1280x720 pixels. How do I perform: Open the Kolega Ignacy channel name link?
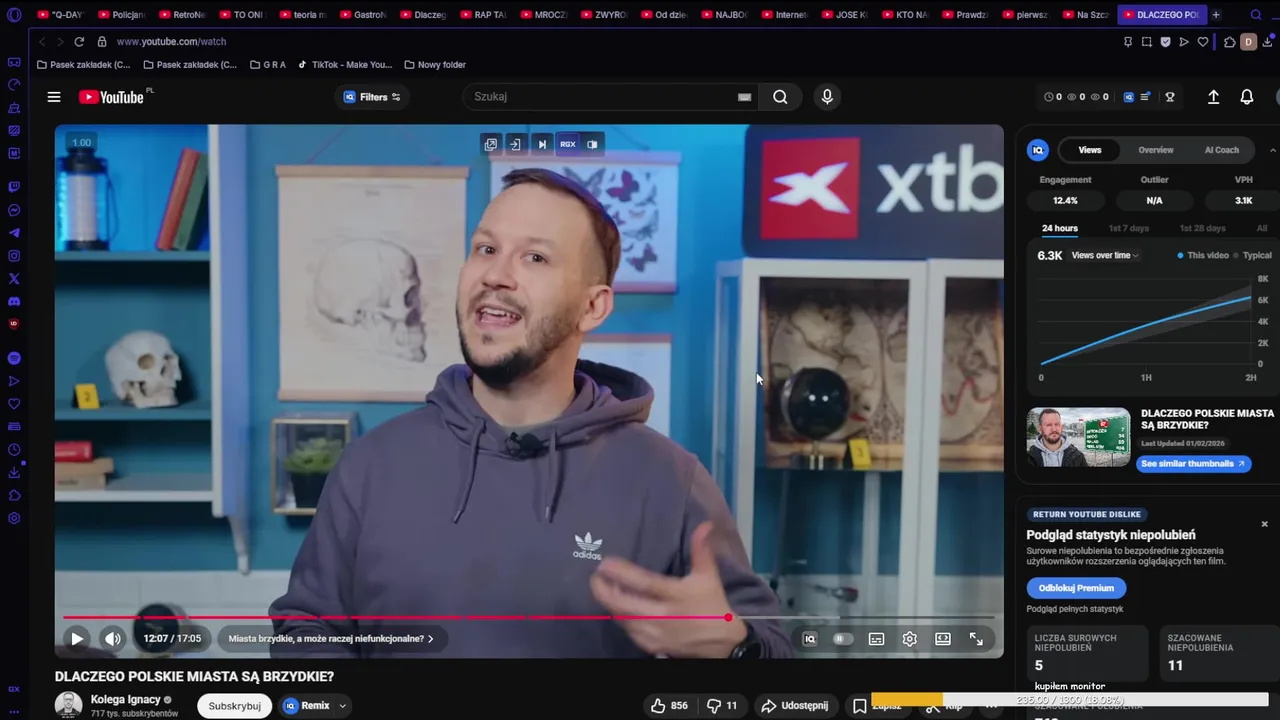126,700
